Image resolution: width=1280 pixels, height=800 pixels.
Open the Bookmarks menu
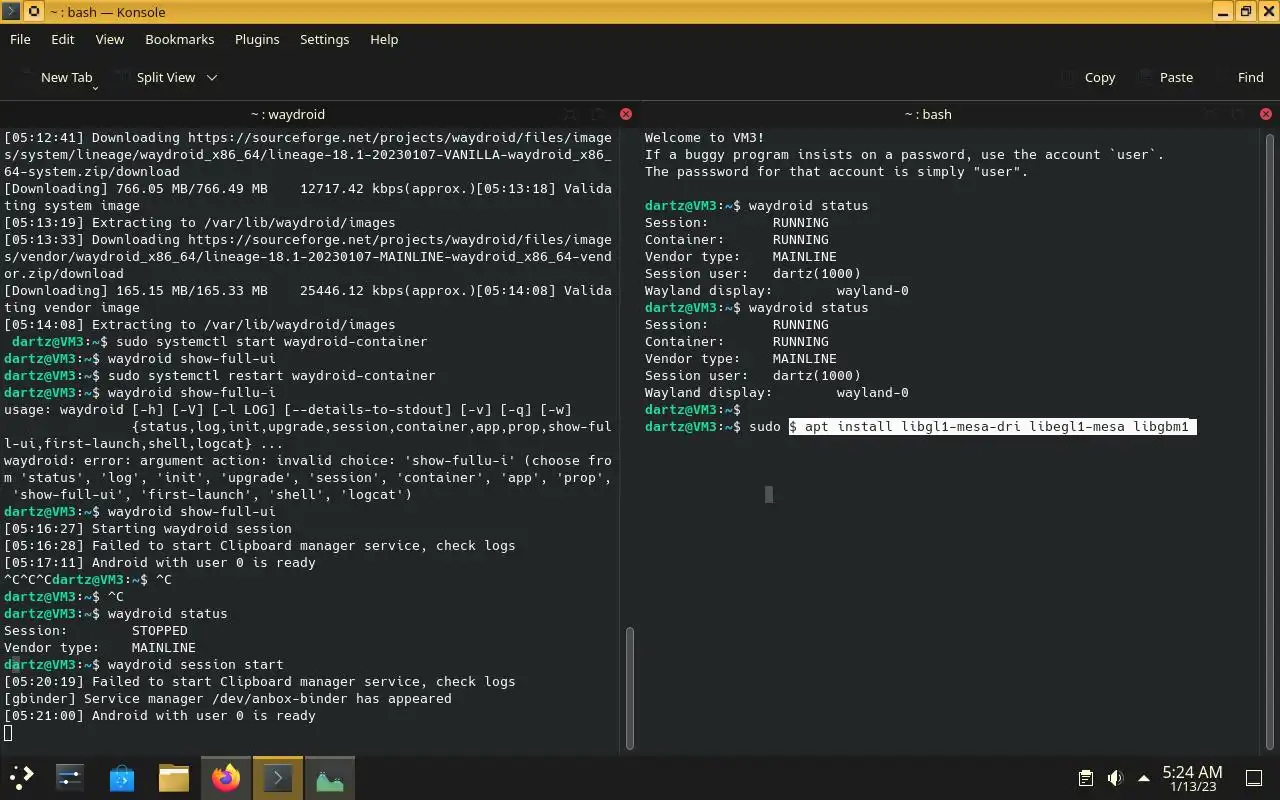[x=180, y=39]
